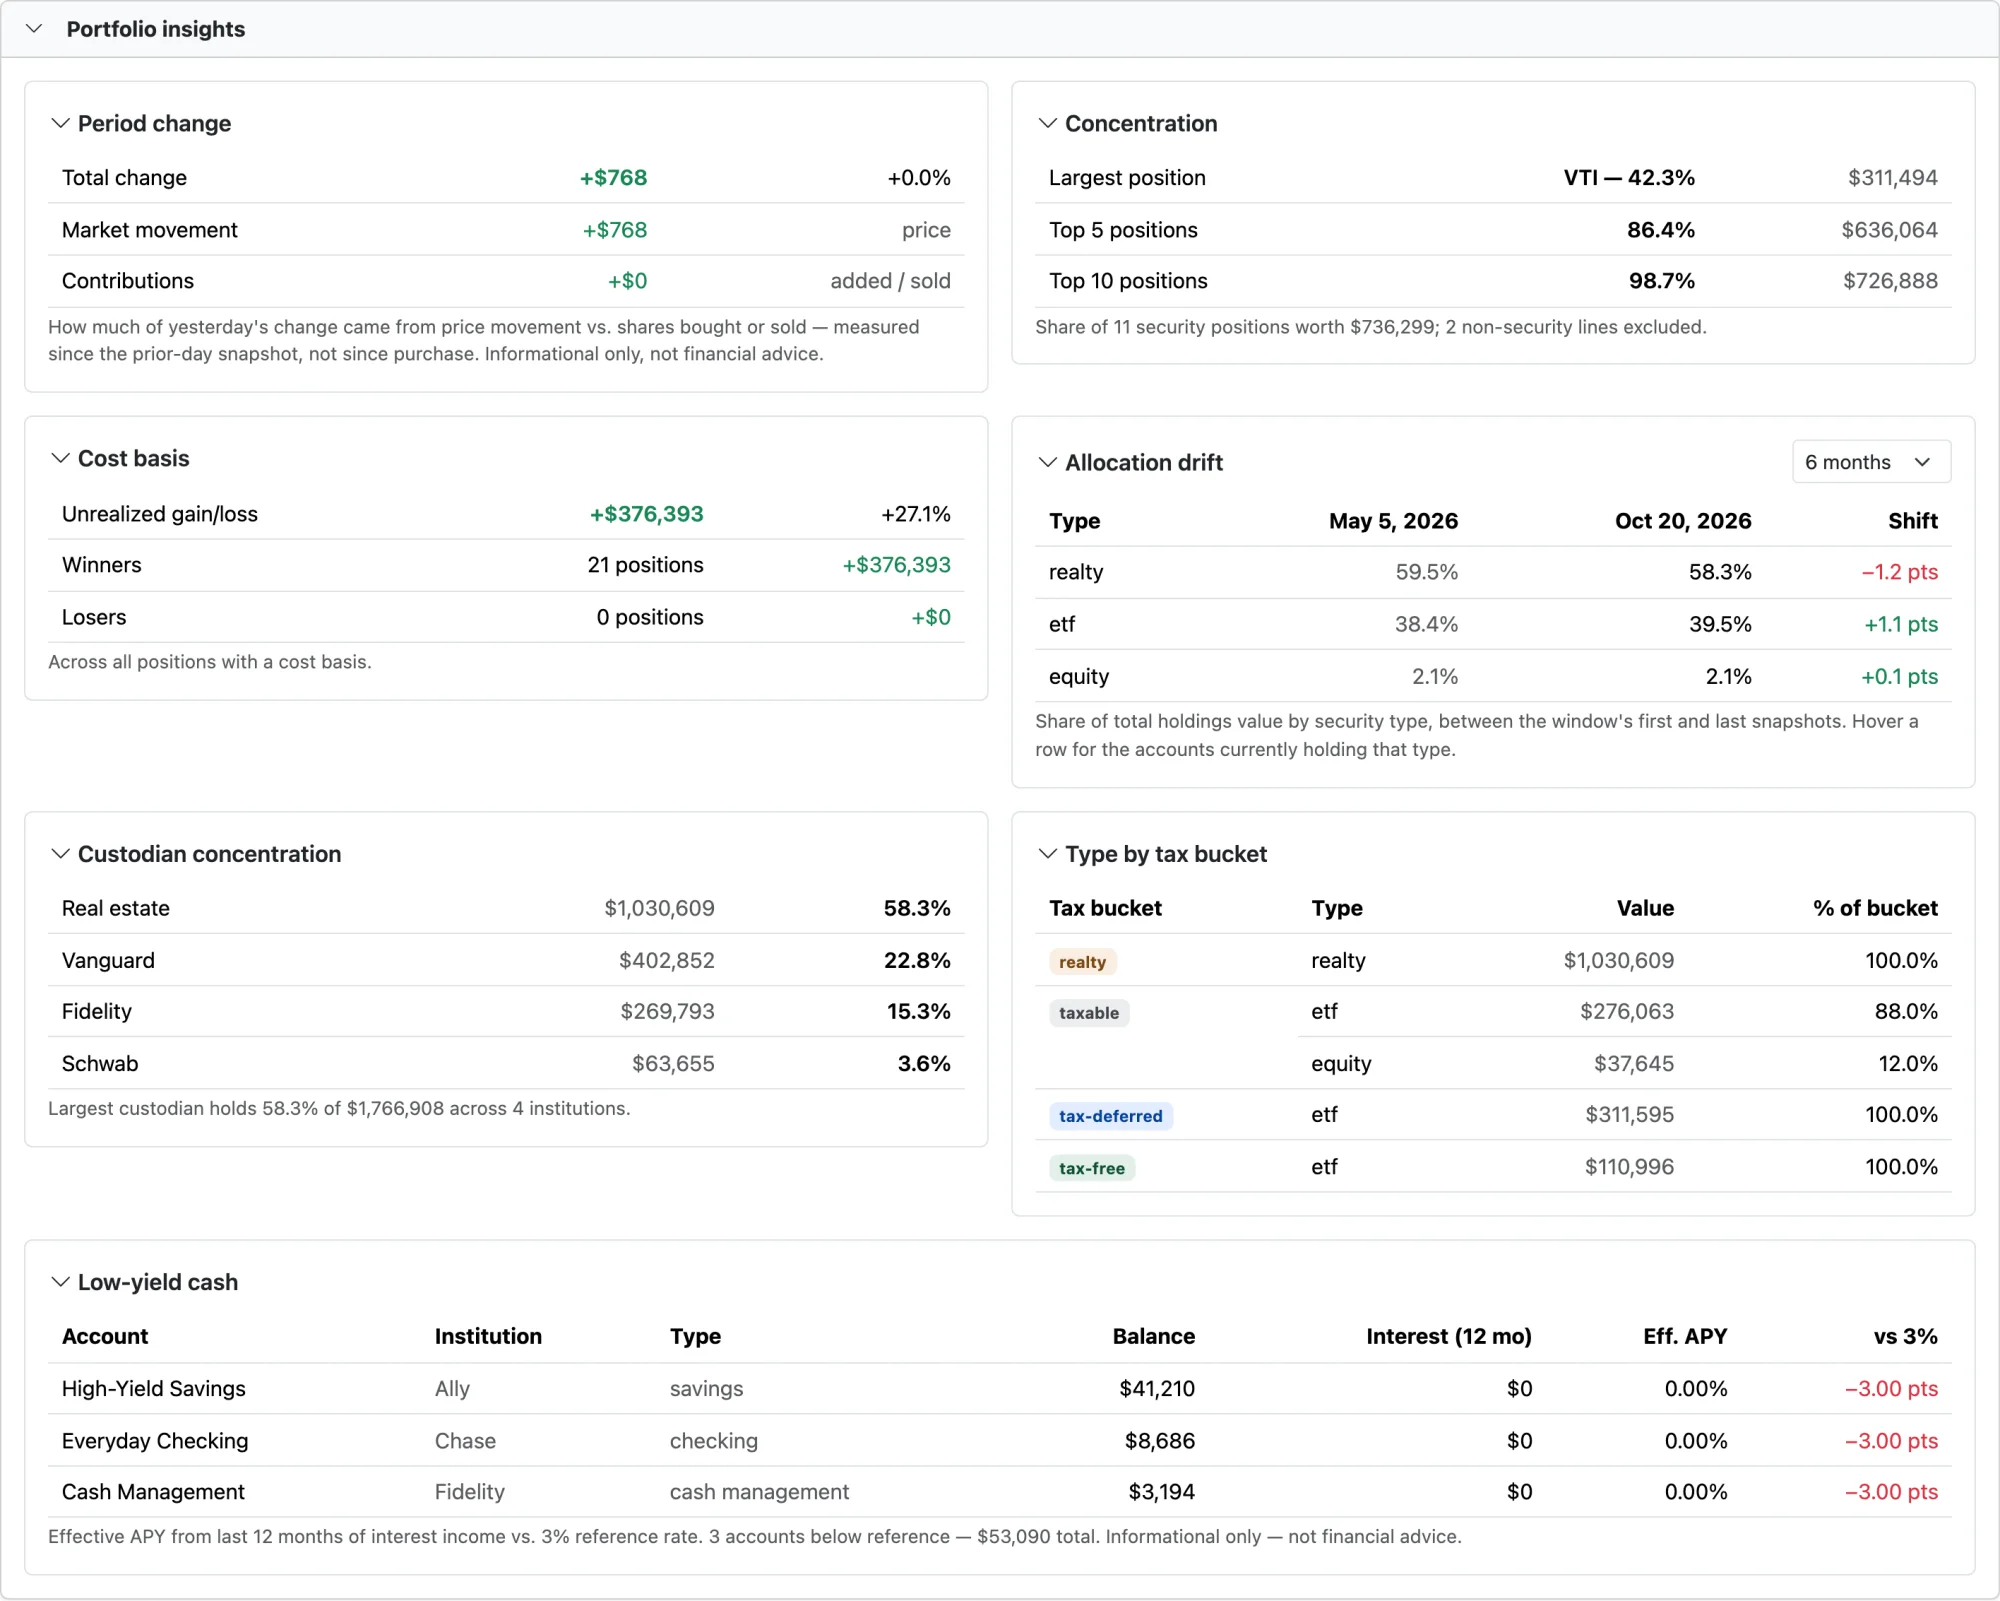
Task: Click the Cash Management account row
Action: pos(1000,1492)
